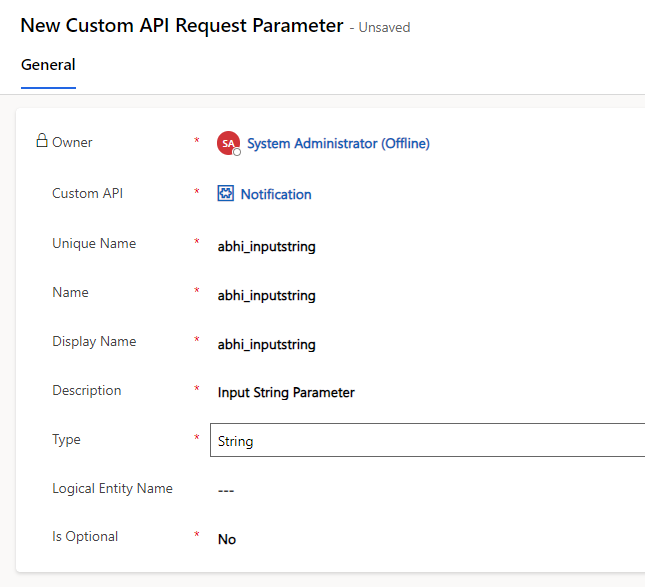Open the Notification custom API link
Screen dimensions: 645x587
276,194
